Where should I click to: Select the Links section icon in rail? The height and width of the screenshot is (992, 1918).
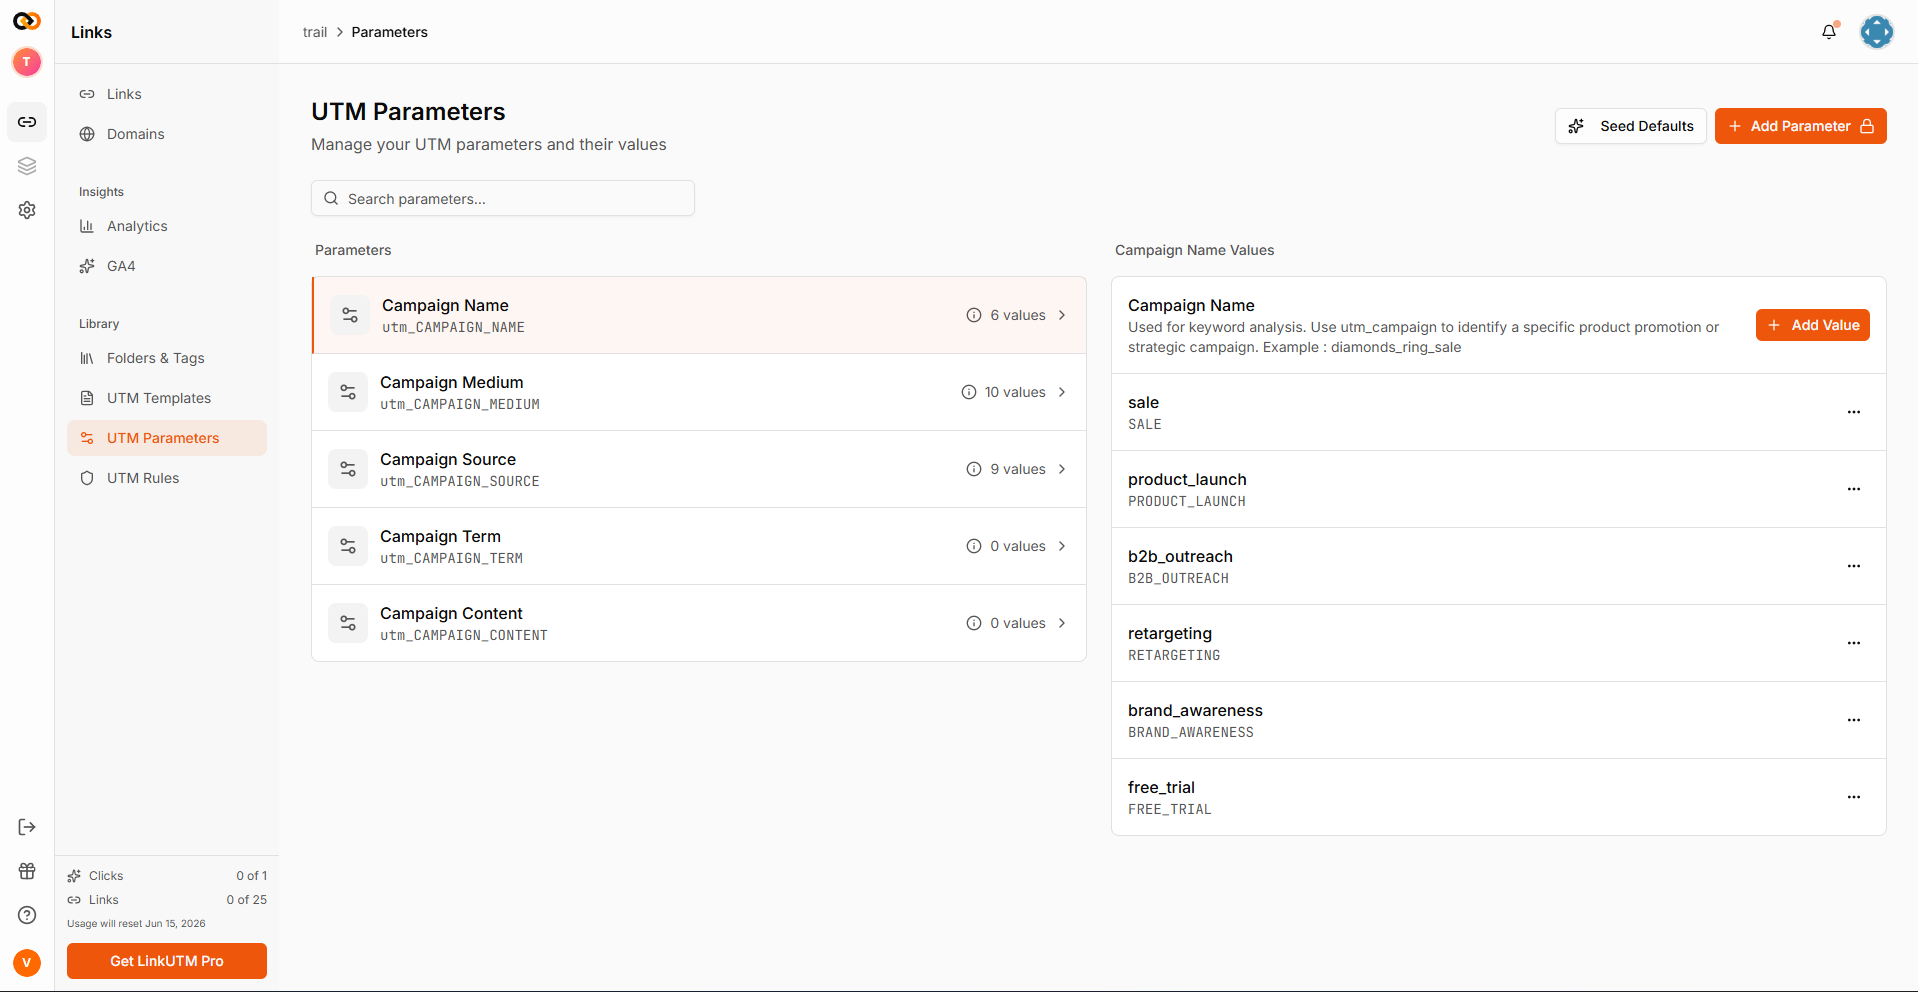pyautogui.click(x=27, y=122)
